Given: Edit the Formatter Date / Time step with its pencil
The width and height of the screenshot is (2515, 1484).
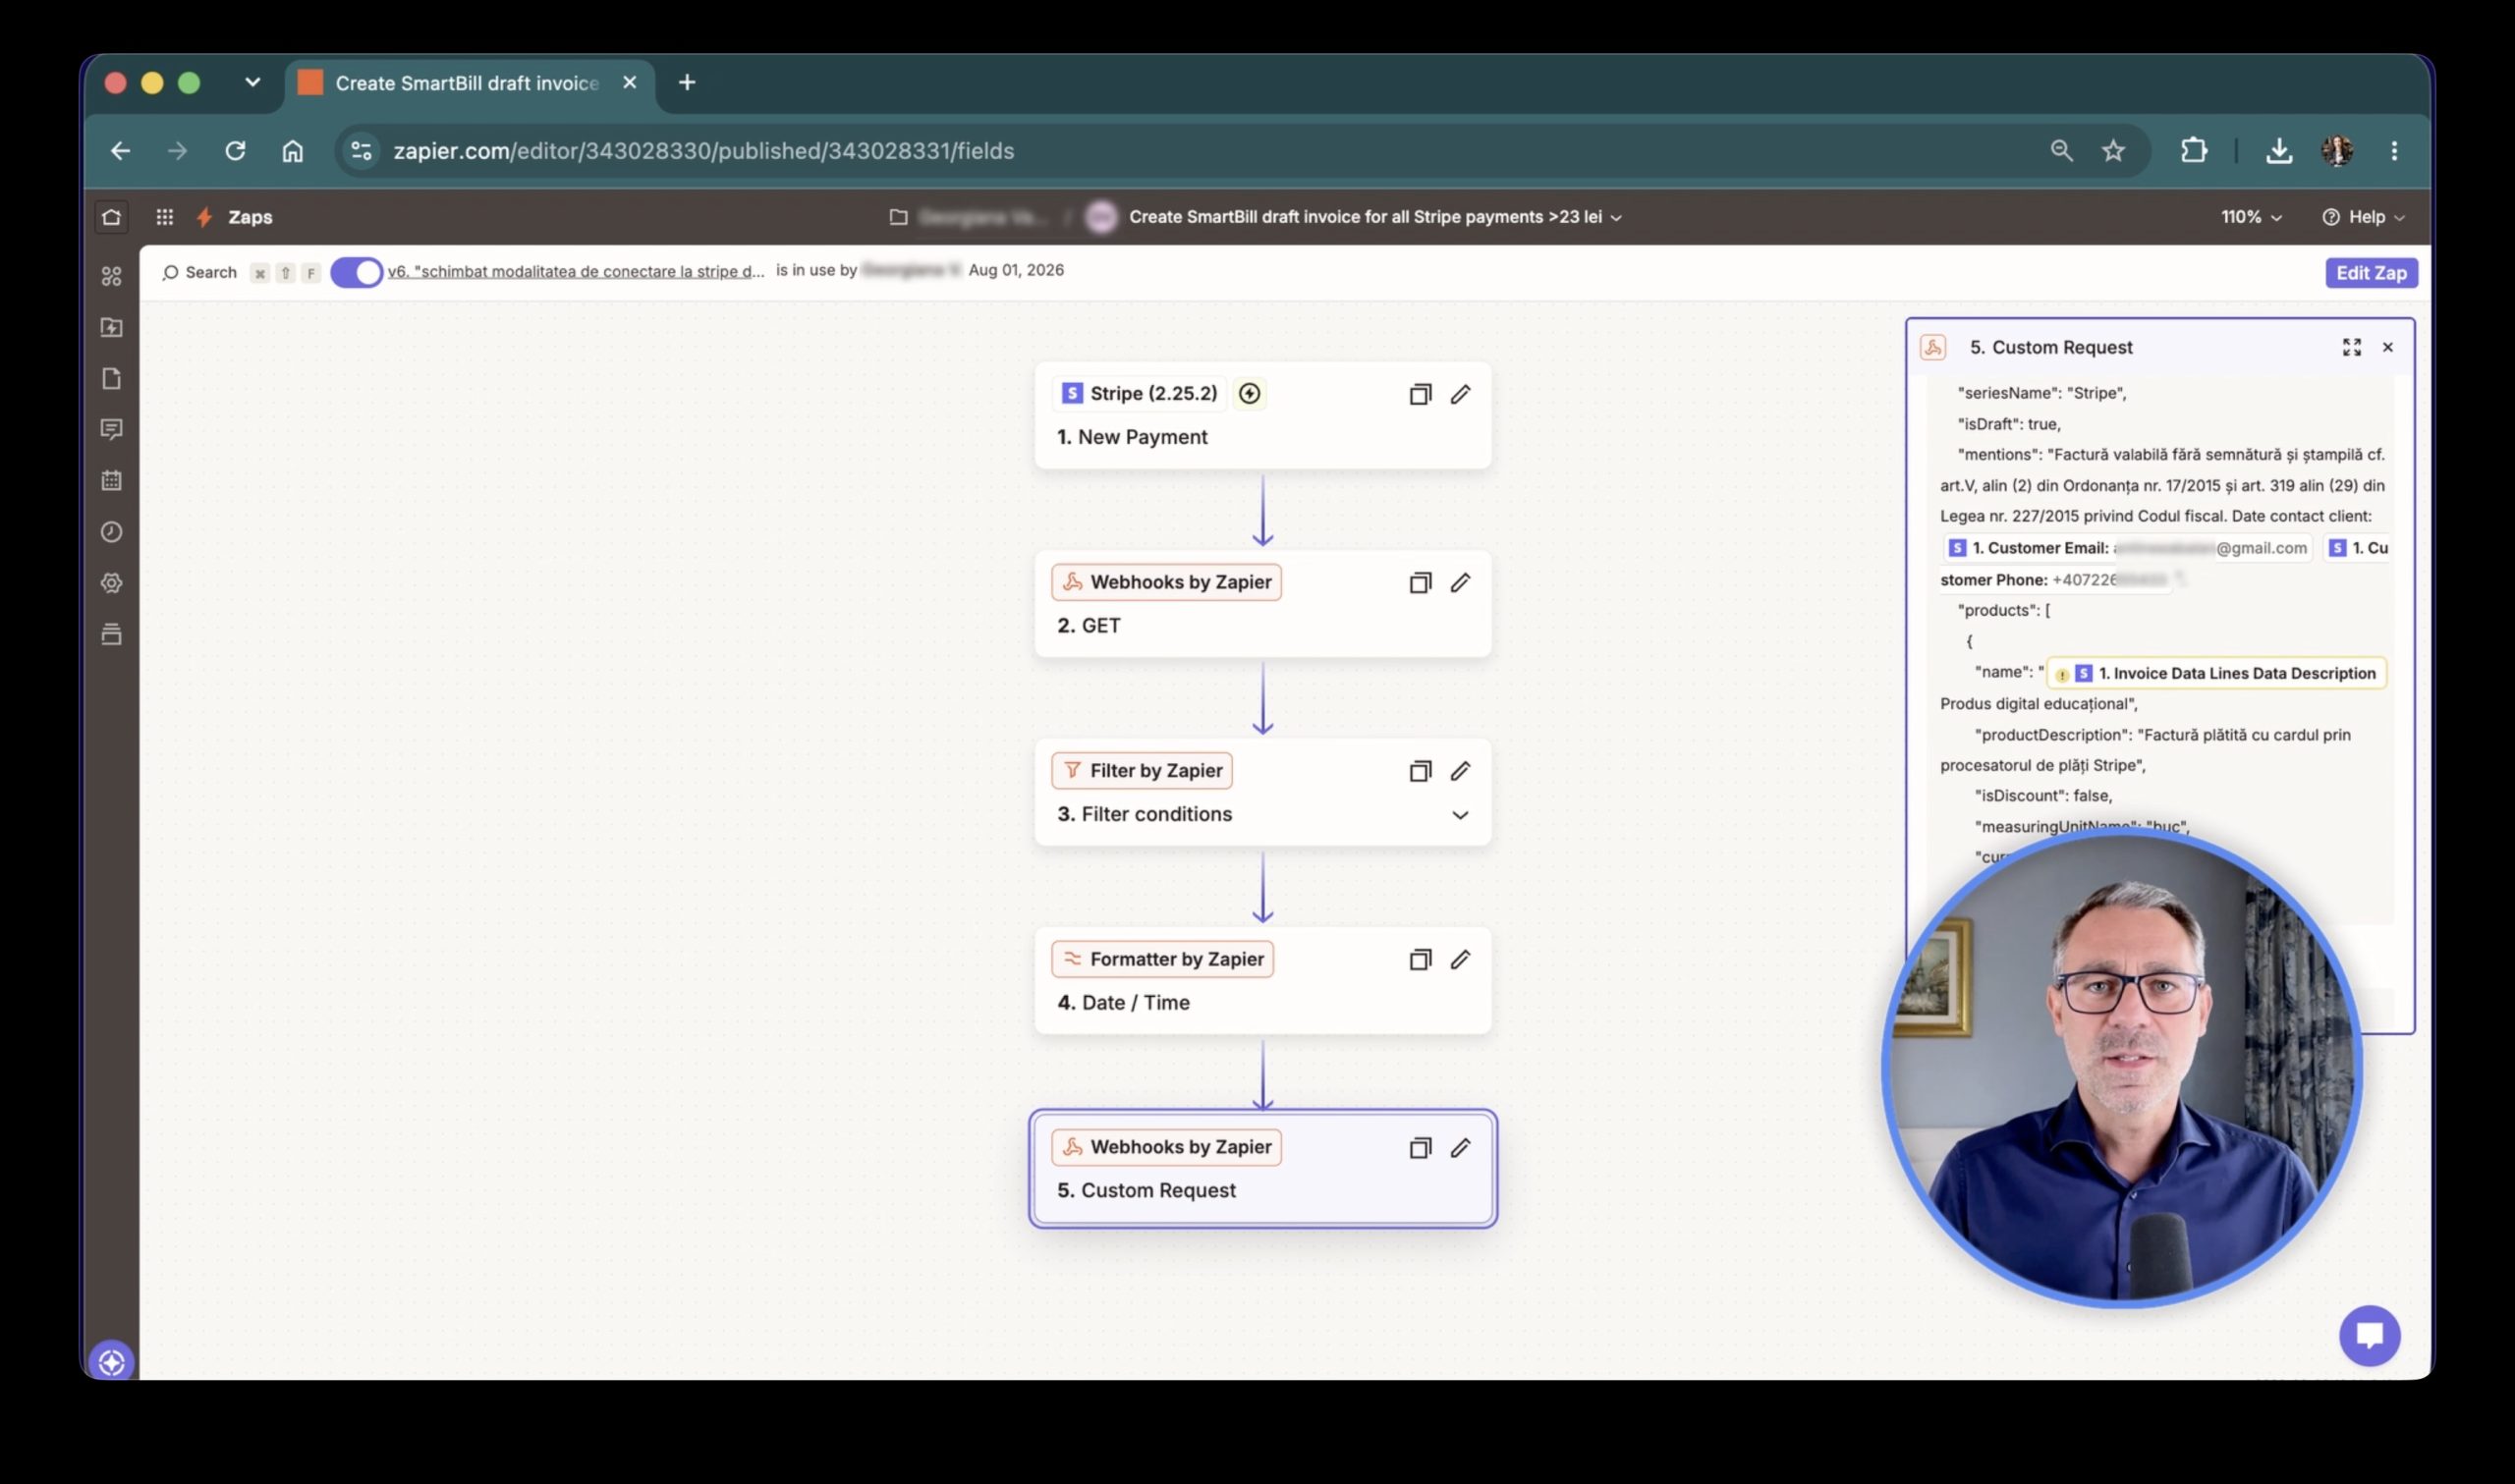Looking at the screenshot, I should (x=1460, y=959).
